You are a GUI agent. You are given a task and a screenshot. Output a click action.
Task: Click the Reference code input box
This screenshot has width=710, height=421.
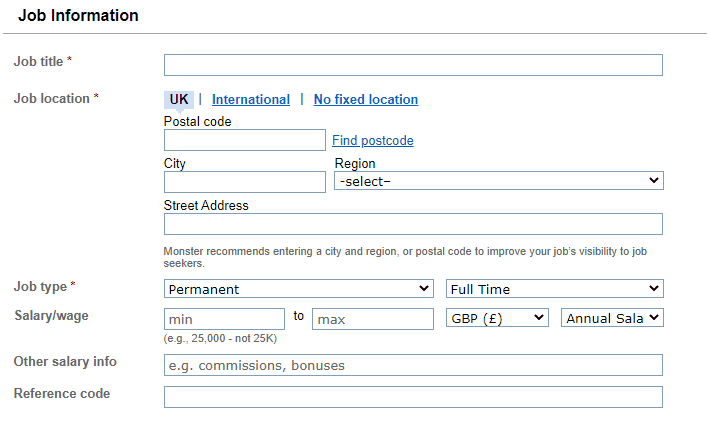(413, 397)
